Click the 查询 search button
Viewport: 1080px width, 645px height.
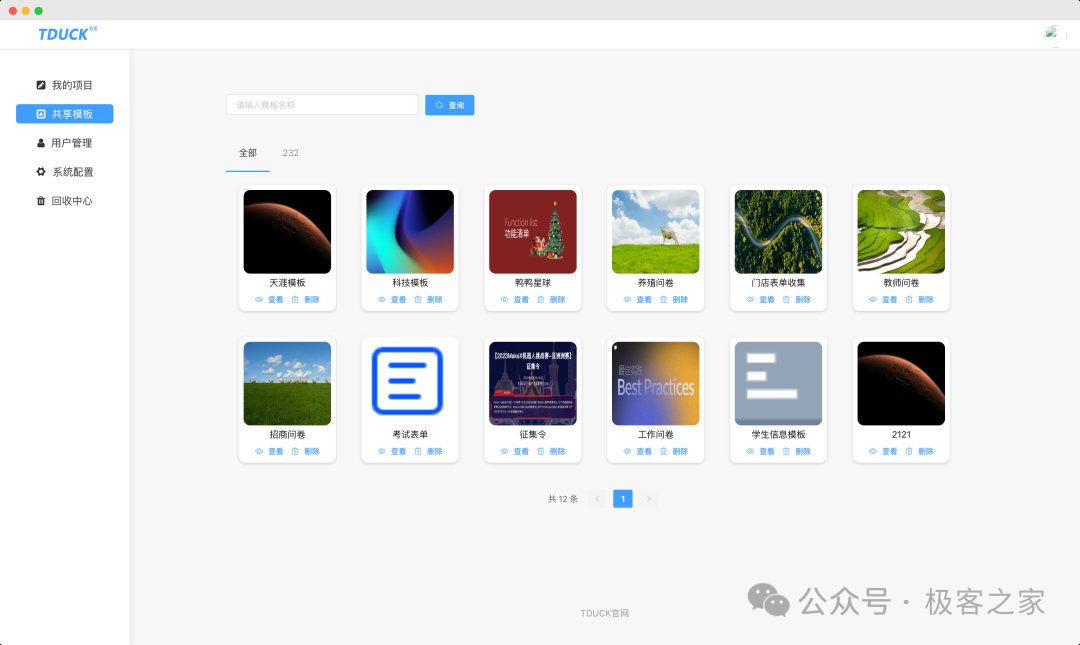pos(450,105)
